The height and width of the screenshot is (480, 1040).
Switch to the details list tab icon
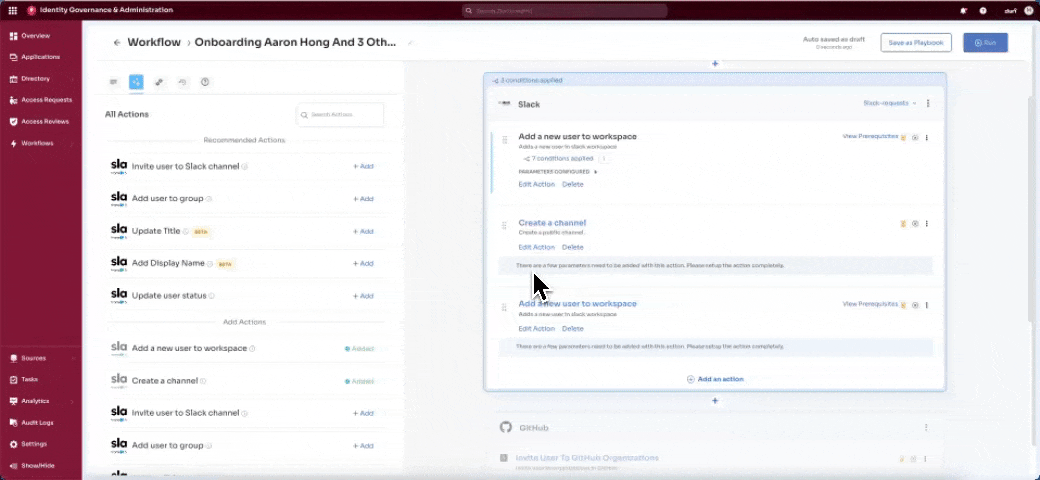coord(113,82)
